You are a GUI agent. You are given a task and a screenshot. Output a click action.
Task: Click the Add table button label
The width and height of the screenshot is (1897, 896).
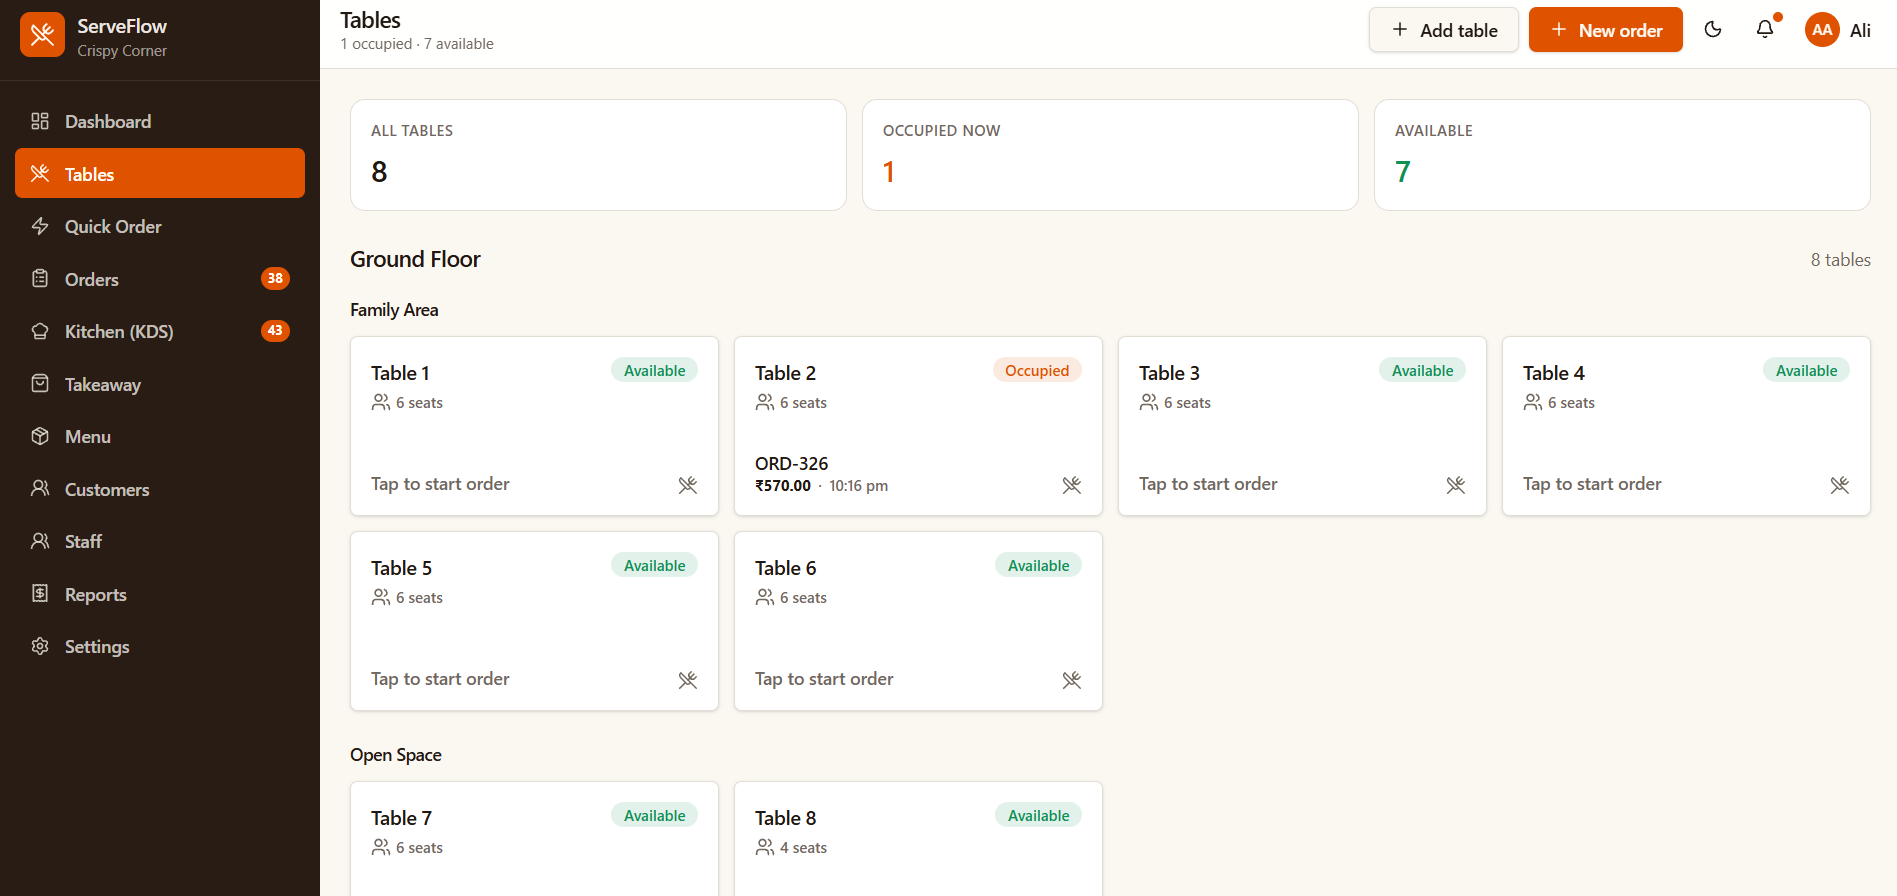[1459, 30]
